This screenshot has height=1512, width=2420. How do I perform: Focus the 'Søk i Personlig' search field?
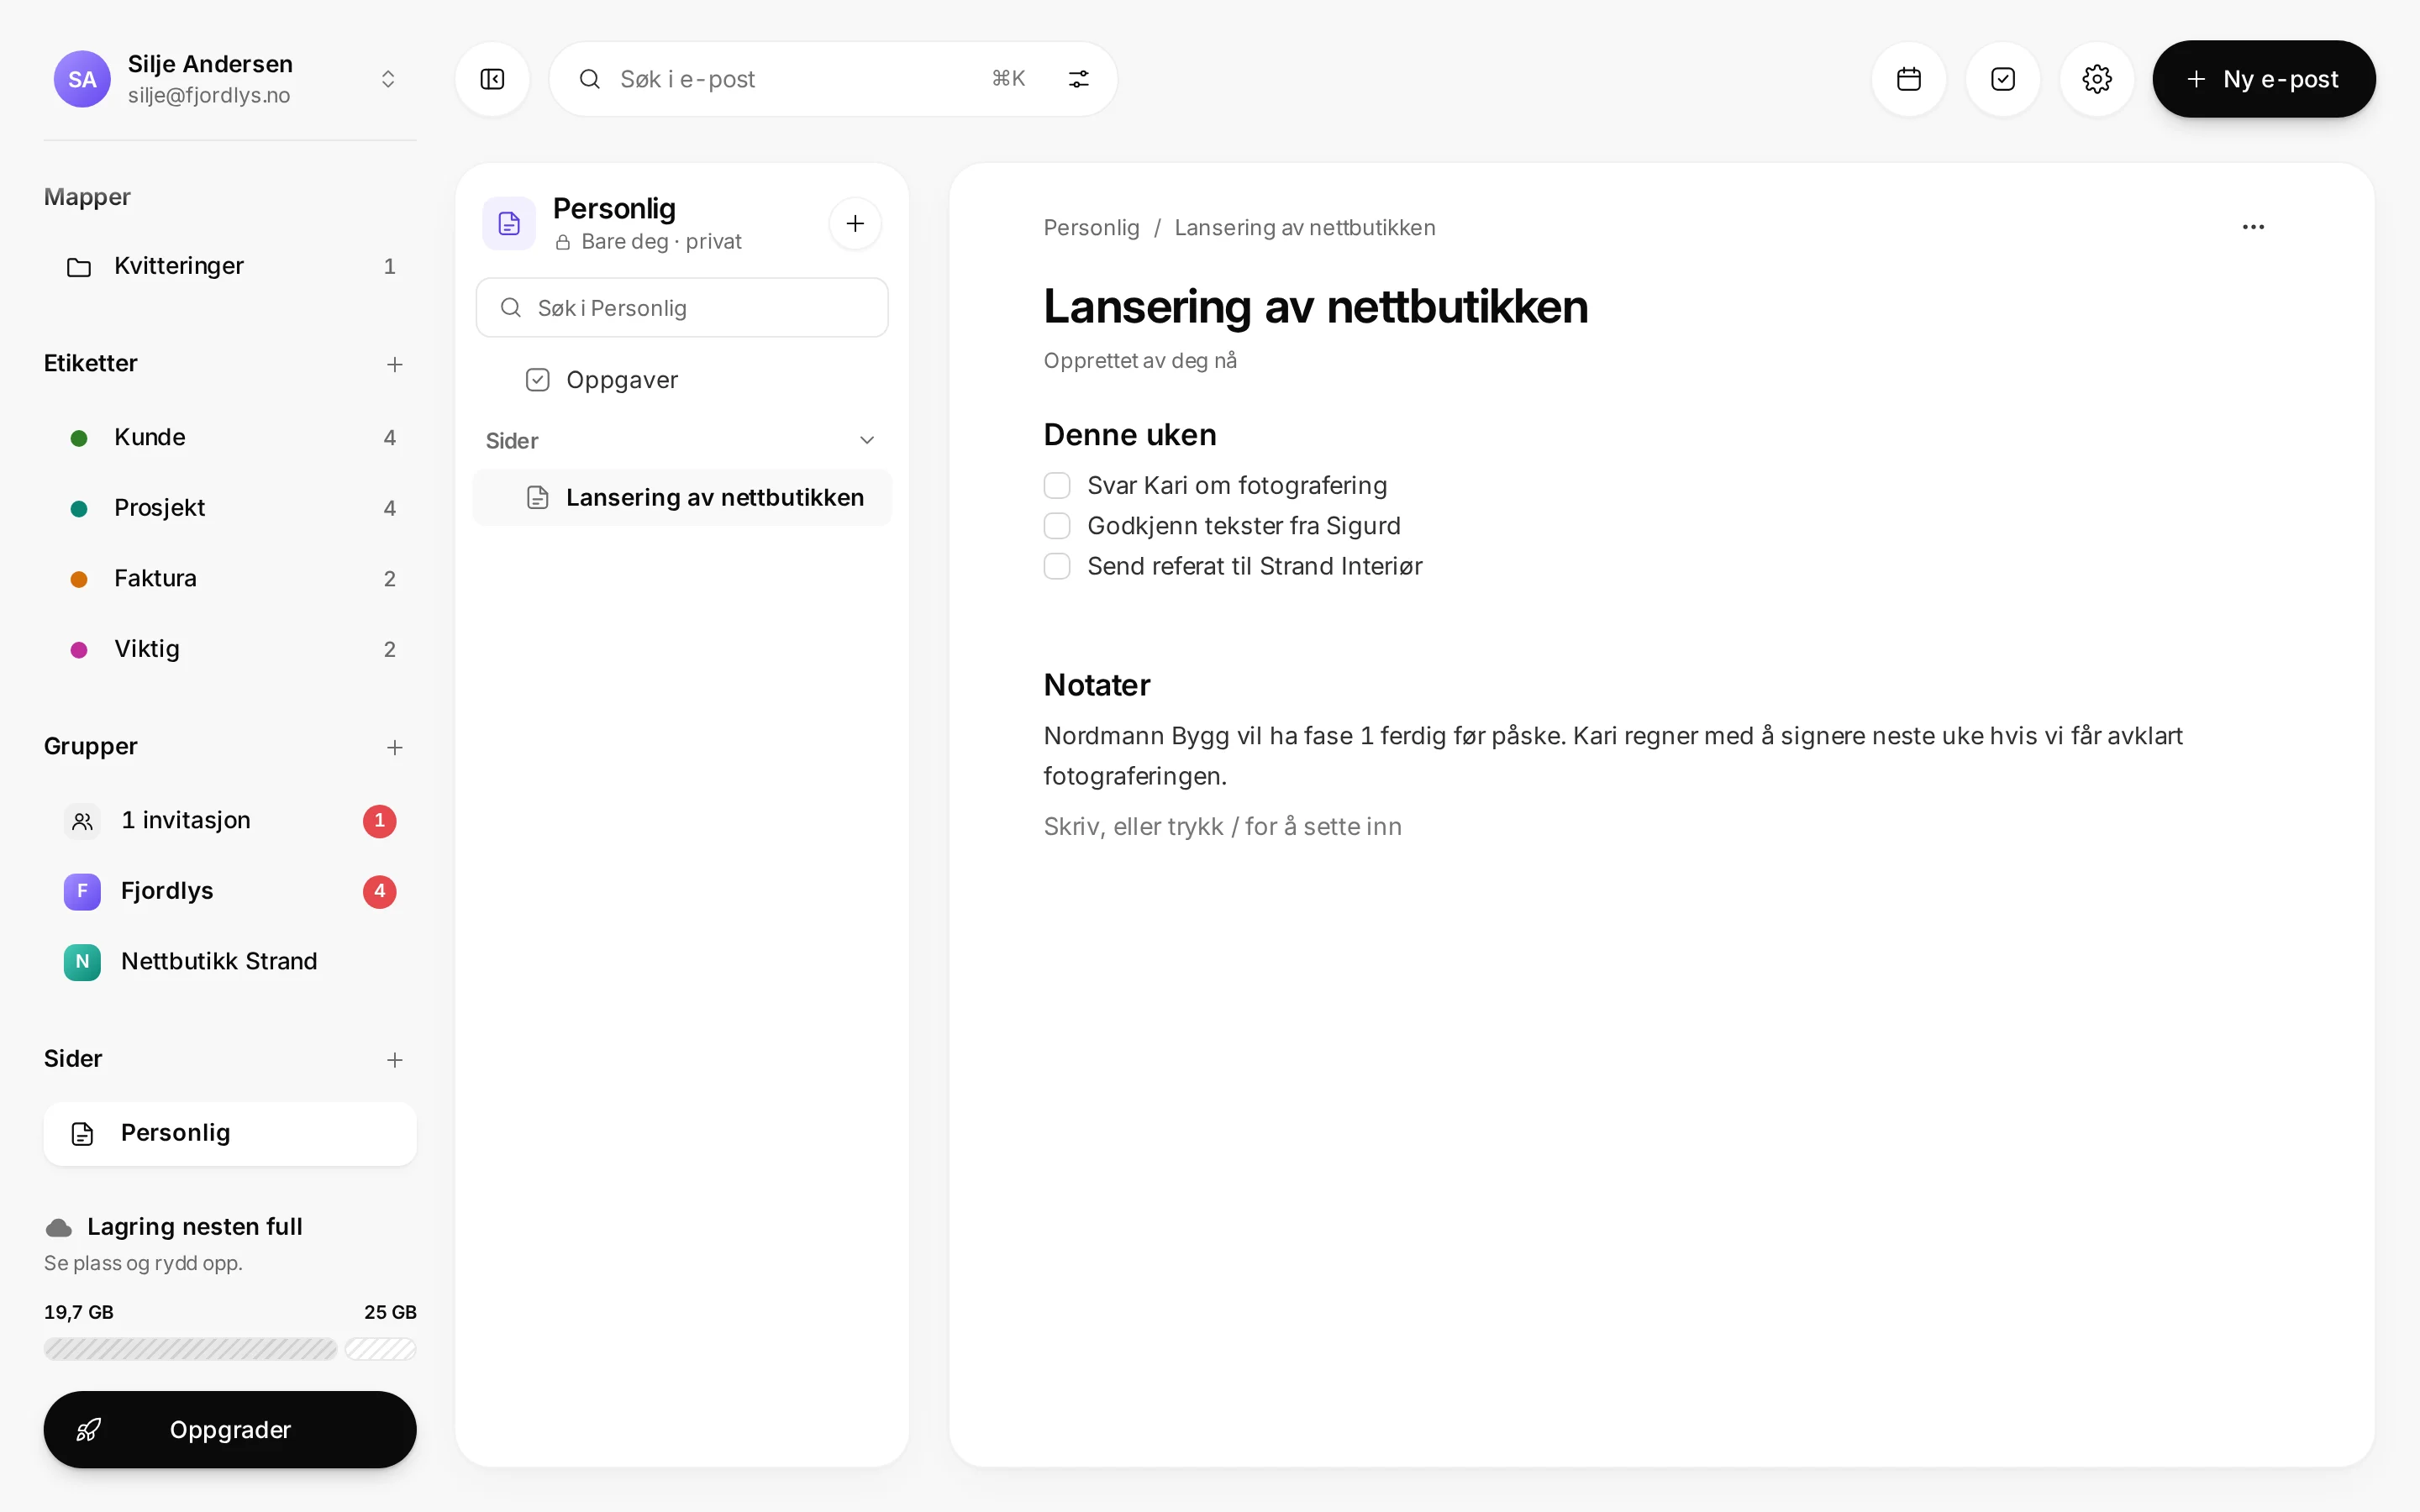click(x=682, y=308)
